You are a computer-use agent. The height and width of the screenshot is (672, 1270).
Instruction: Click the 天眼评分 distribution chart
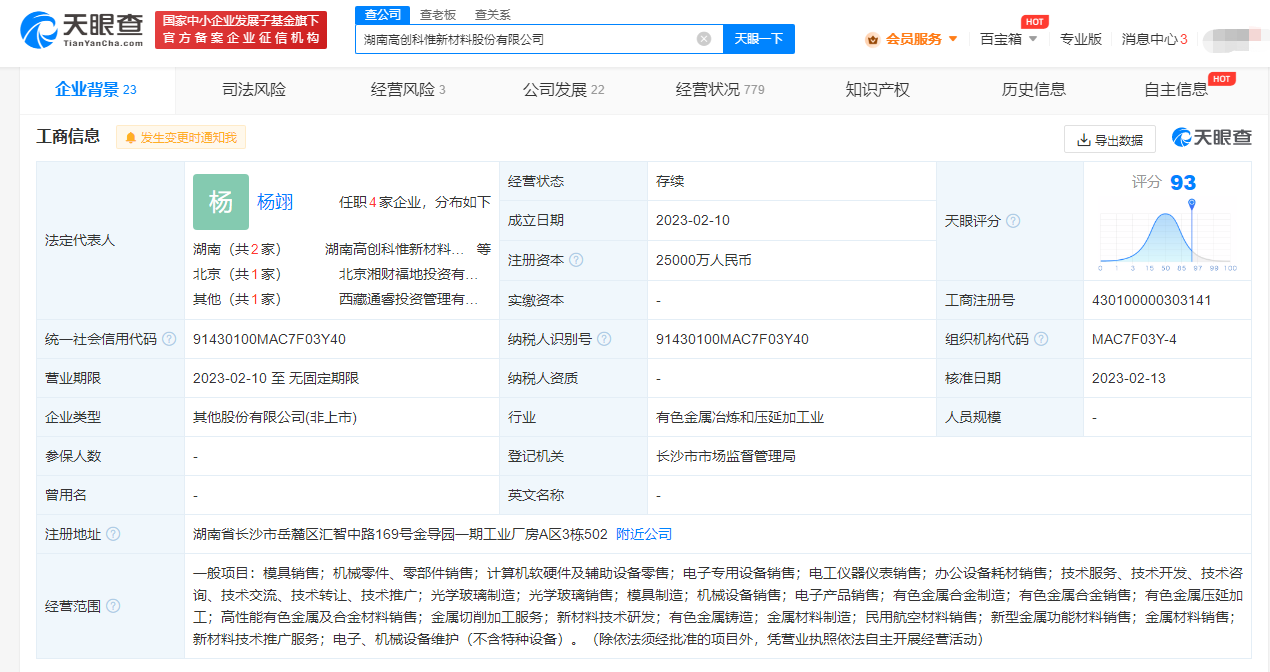(1167, 235)
